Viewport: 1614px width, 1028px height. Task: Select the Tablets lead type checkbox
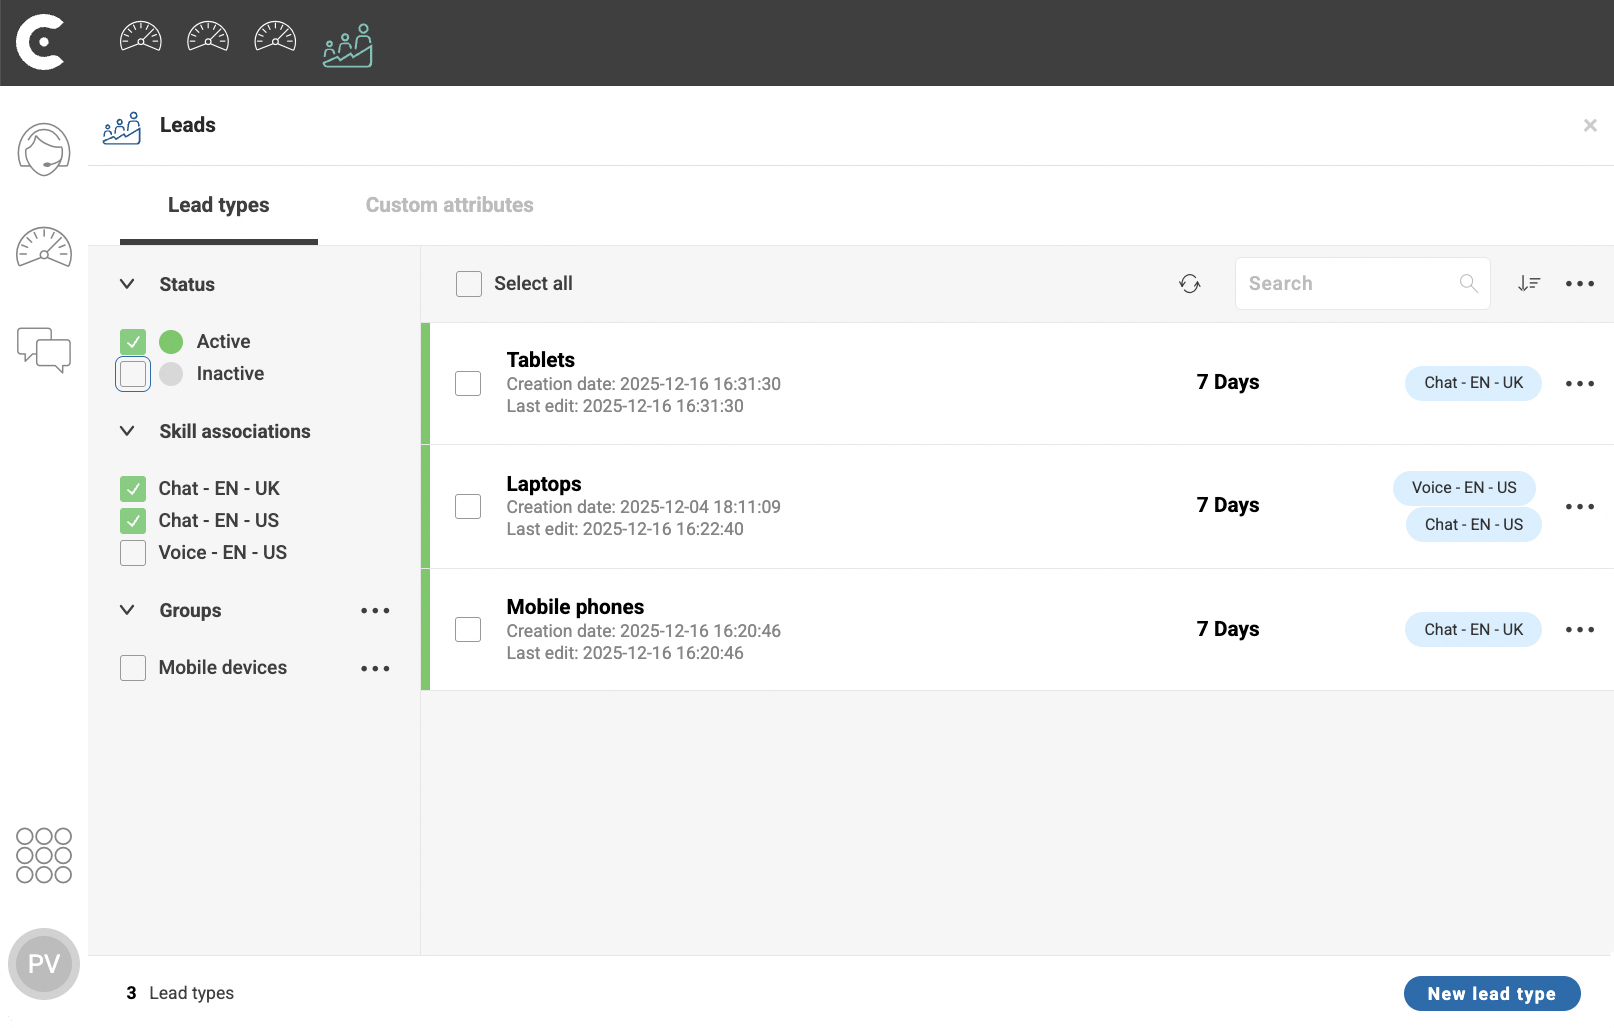pyautogui.click(x=468, y=383)
